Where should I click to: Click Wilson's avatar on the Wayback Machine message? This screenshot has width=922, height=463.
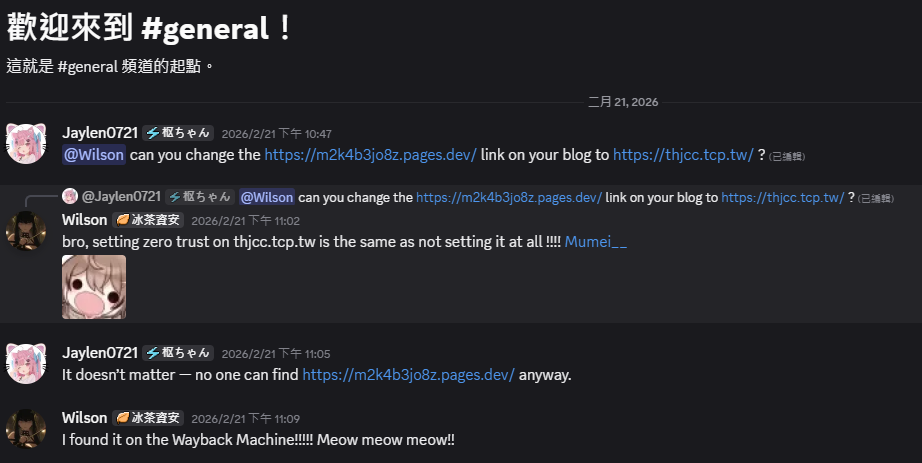tap(26, 429)
